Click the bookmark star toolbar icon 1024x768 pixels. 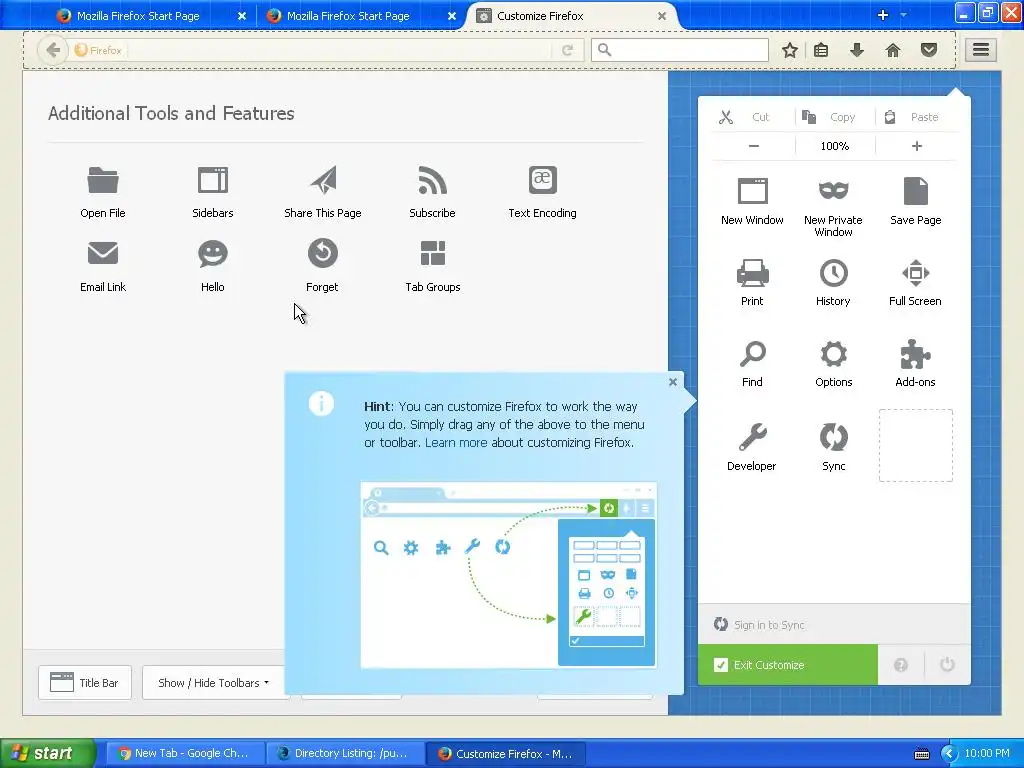(790, 50)
